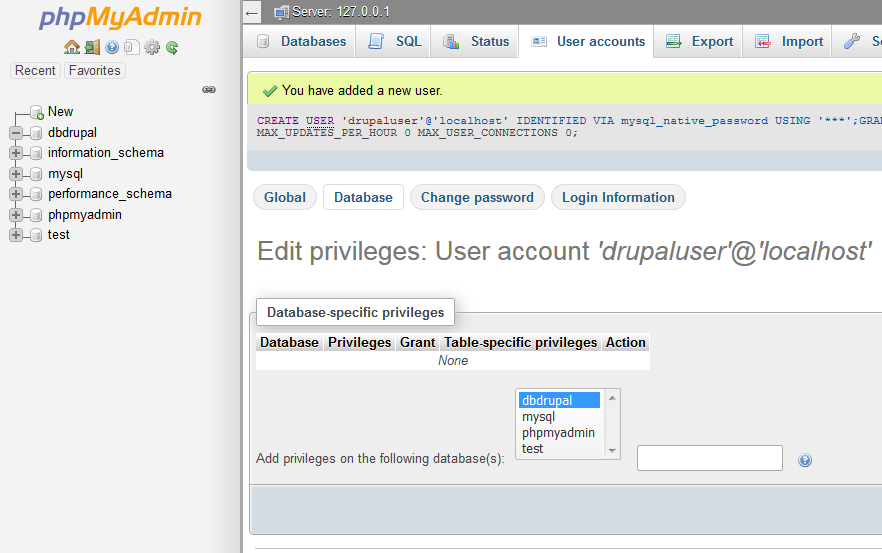Viewport: 882px width, 553px height.
Task: Go to phpMyAdmin home icon
Action: pos(71,47)
